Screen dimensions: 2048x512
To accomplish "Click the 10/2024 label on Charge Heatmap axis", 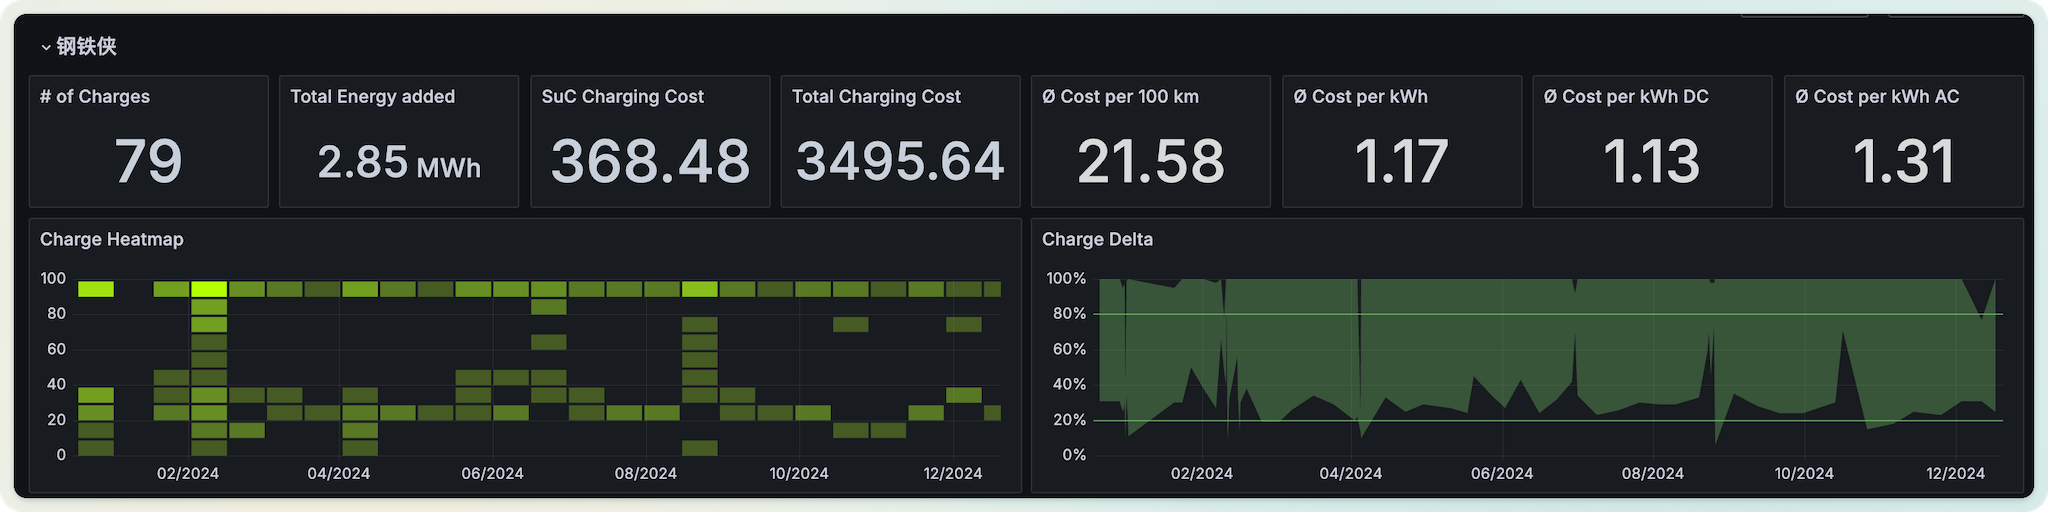I will click(799, 473).
